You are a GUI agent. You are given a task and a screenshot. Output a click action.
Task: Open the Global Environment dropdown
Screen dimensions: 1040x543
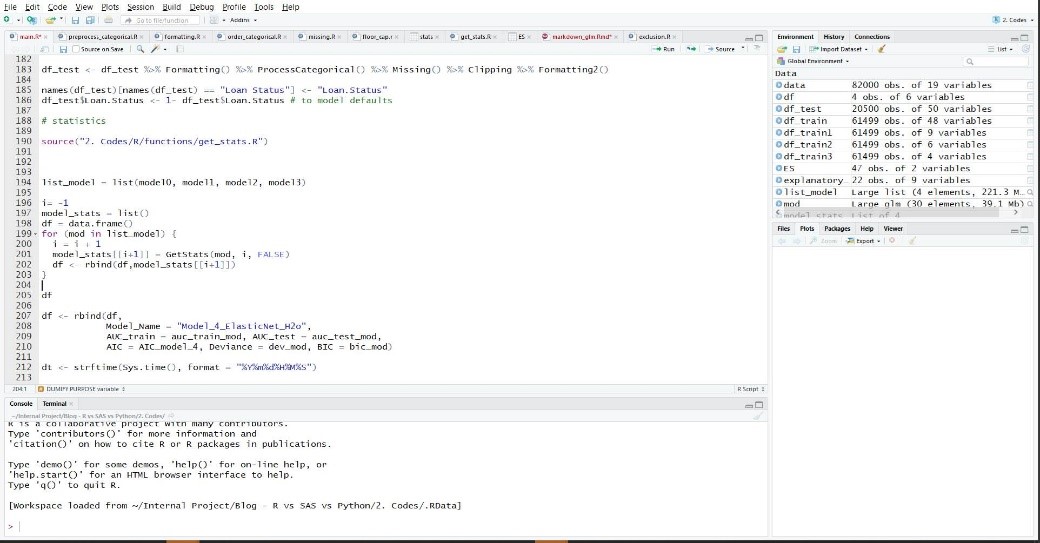[814, 61]
